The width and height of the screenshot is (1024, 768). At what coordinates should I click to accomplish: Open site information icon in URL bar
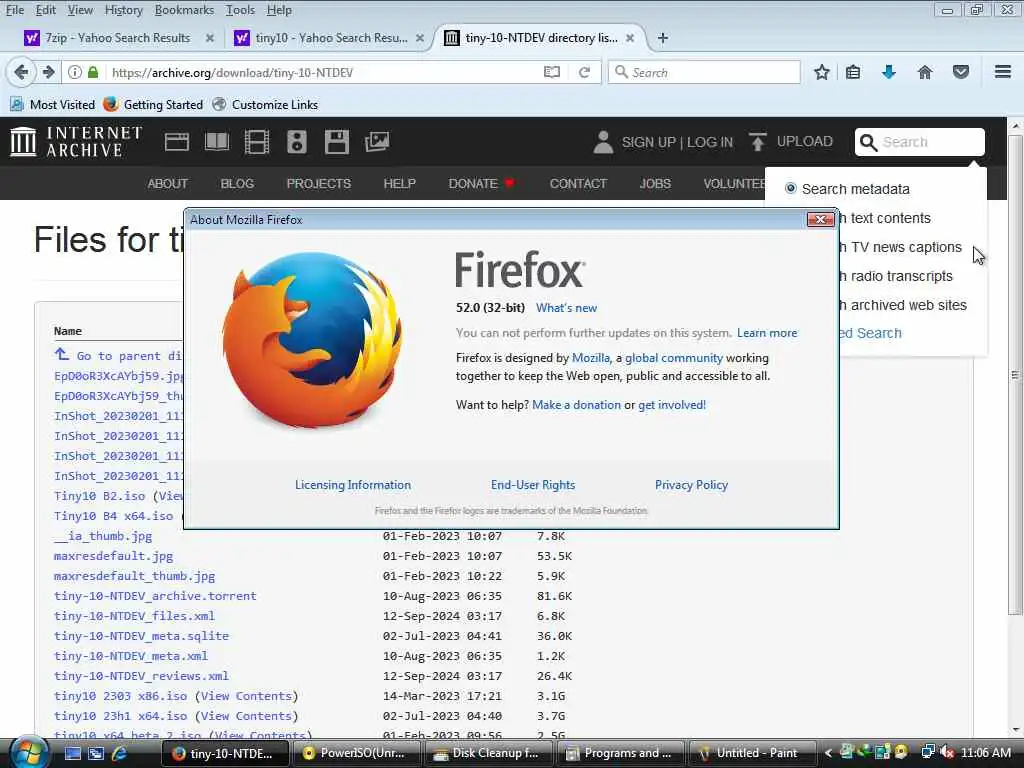pyautogui.click(x=75, y=72)
